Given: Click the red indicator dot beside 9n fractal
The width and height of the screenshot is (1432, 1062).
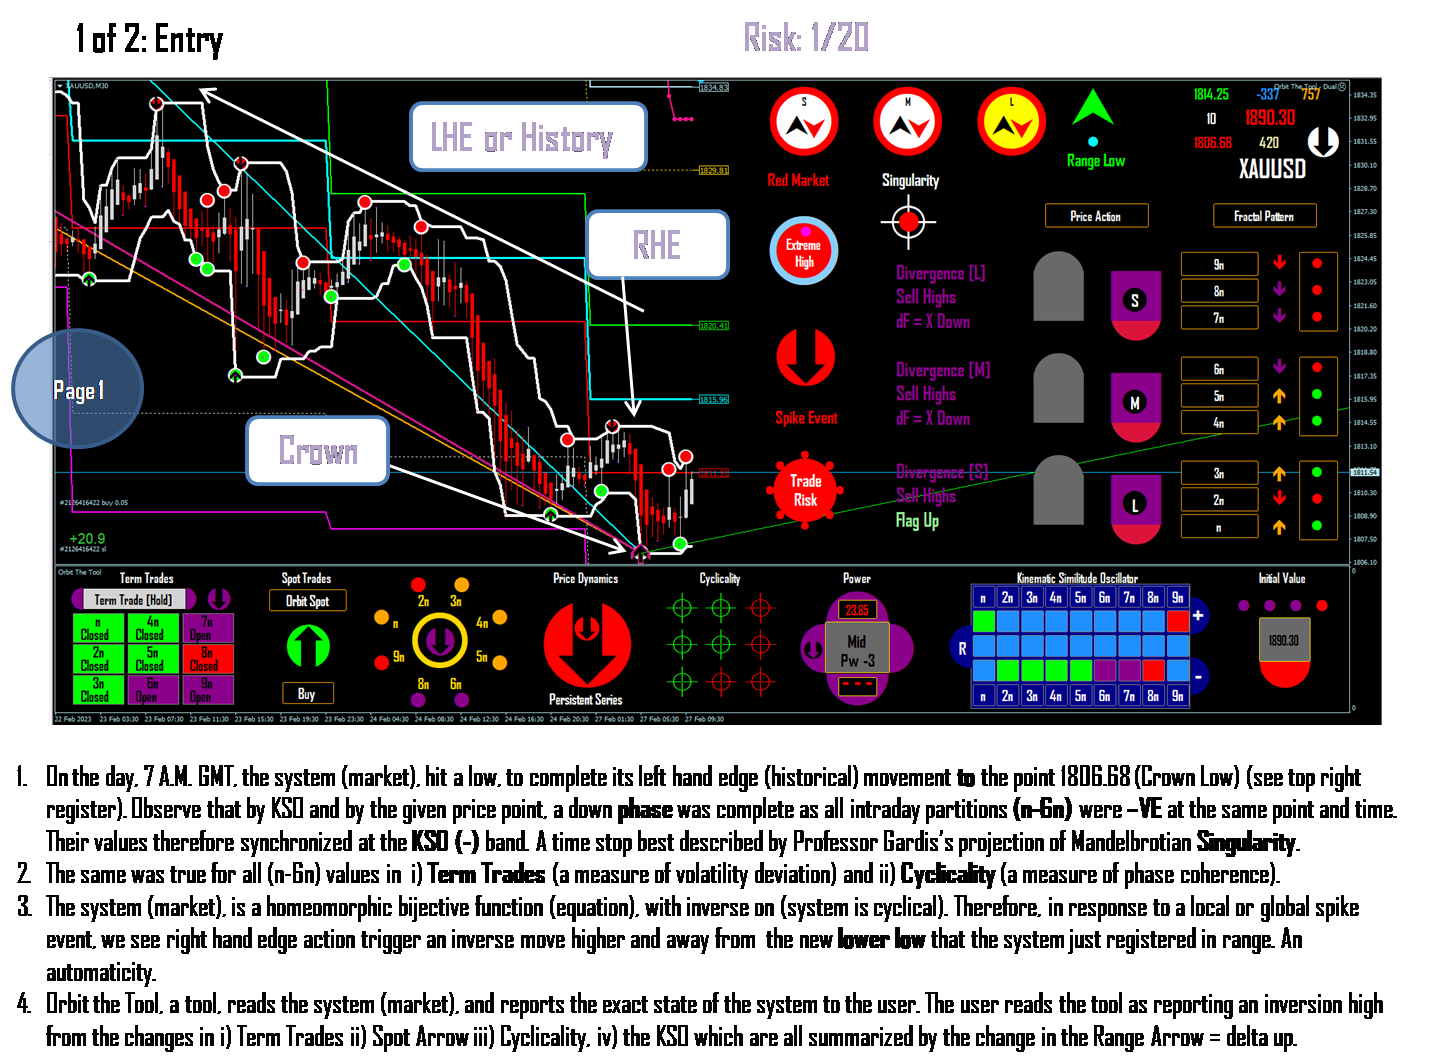Looking at the screenshot, I should click(x=1317, y=264).
